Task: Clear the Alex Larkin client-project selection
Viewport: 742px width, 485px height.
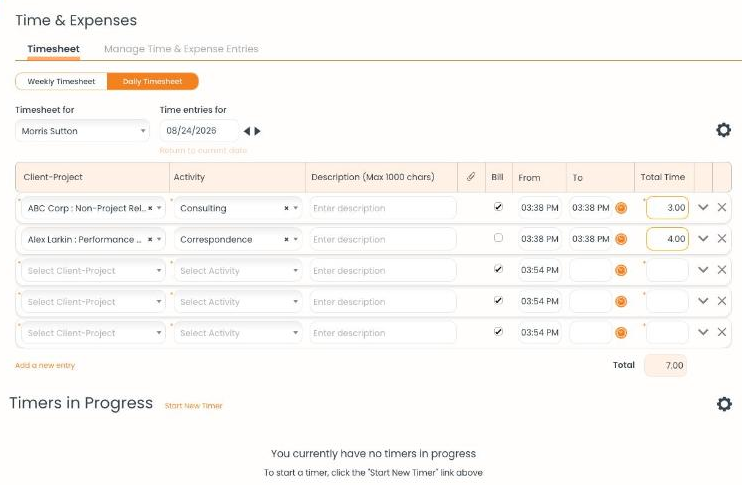Action: 150,239
